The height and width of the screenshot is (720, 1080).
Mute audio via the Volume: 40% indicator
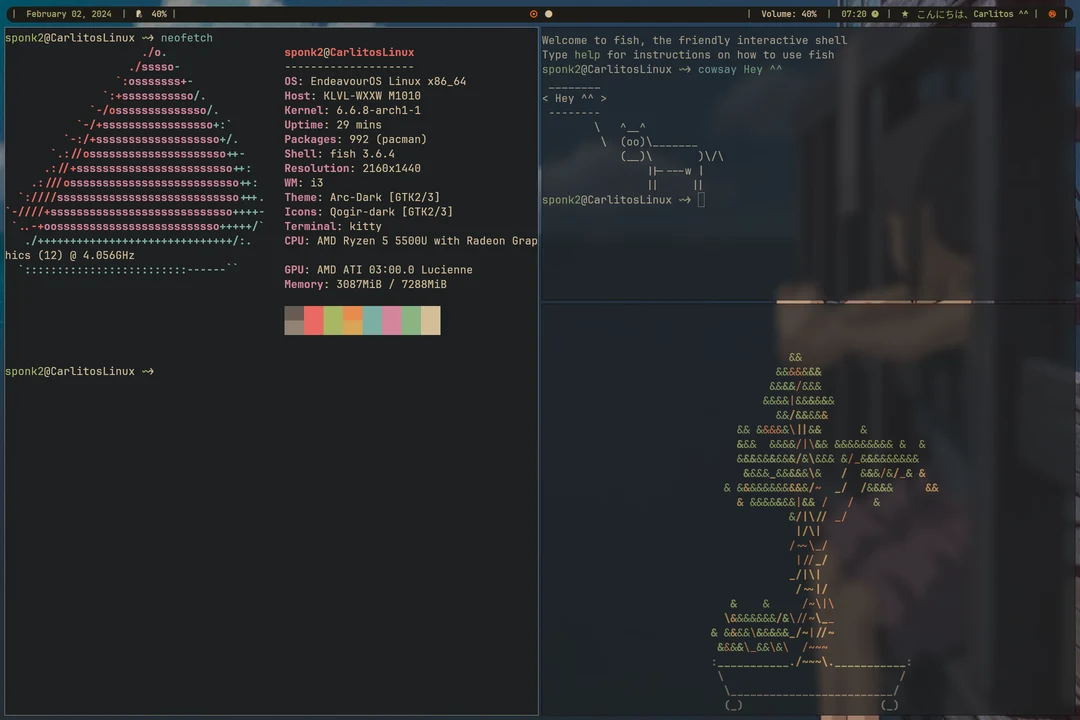tap(788, 14)
